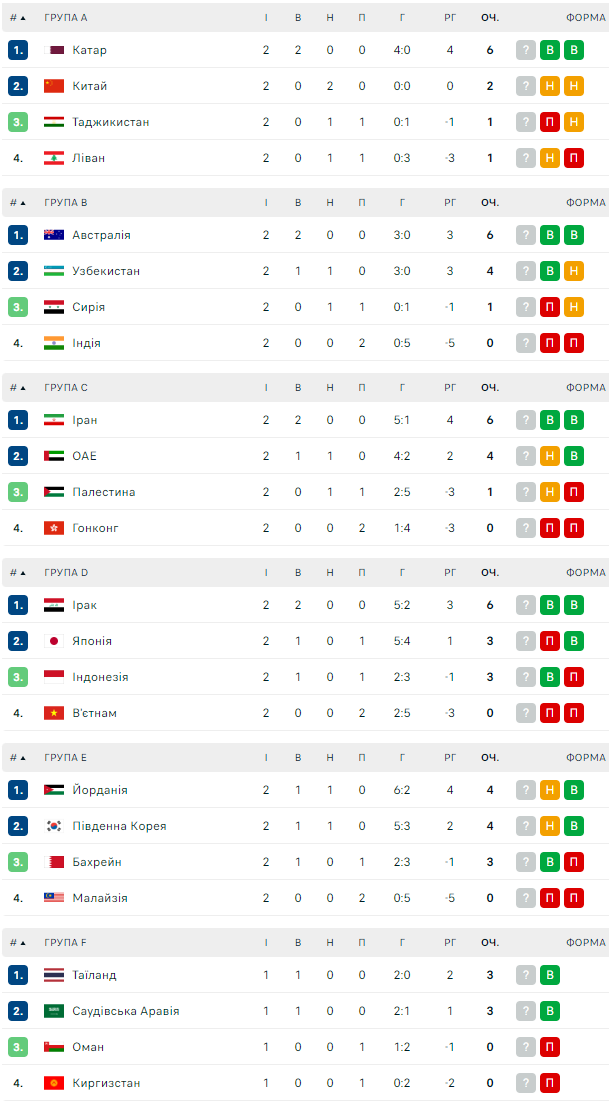609x1103 pixels.
Task: Click the Saudi Arabia flag icon
Action: coord(54,1011)
